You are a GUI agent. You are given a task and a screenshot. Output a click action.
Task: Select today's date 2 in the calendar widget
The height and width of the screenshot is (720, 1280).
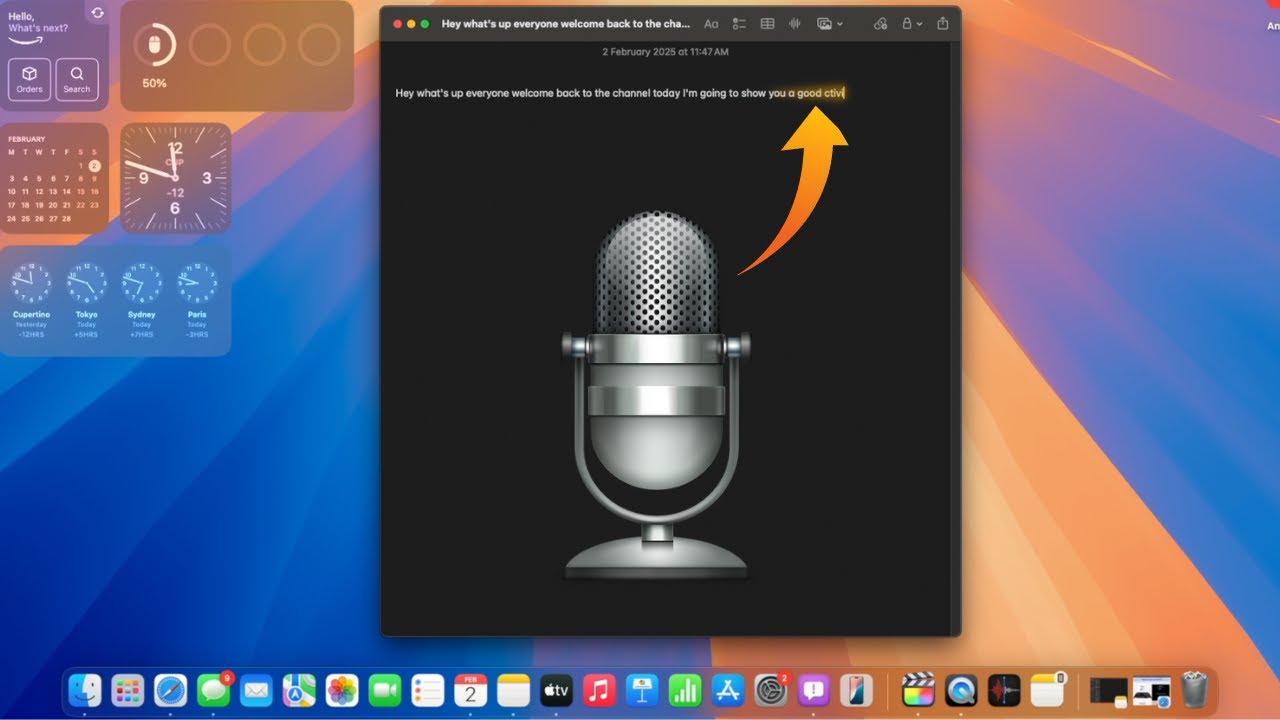click(94, 165)
